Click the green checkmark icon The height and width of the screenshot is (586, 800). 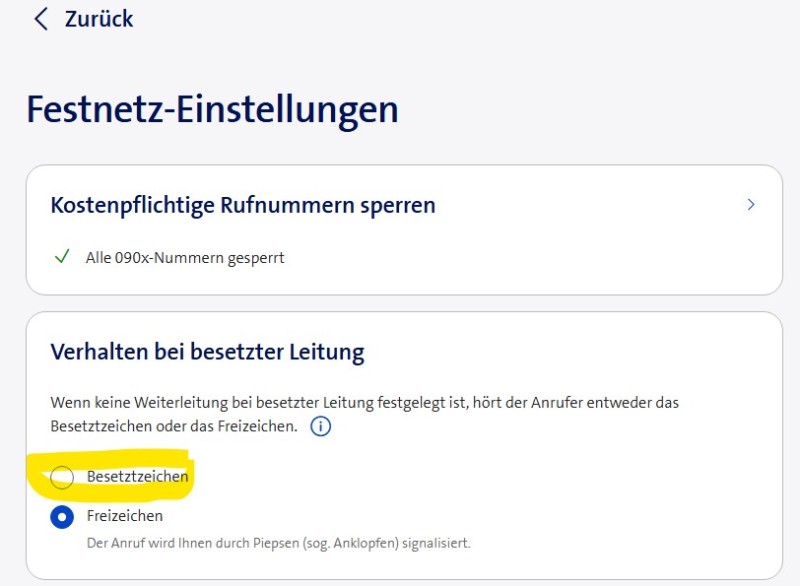click(x=62, y=257)
